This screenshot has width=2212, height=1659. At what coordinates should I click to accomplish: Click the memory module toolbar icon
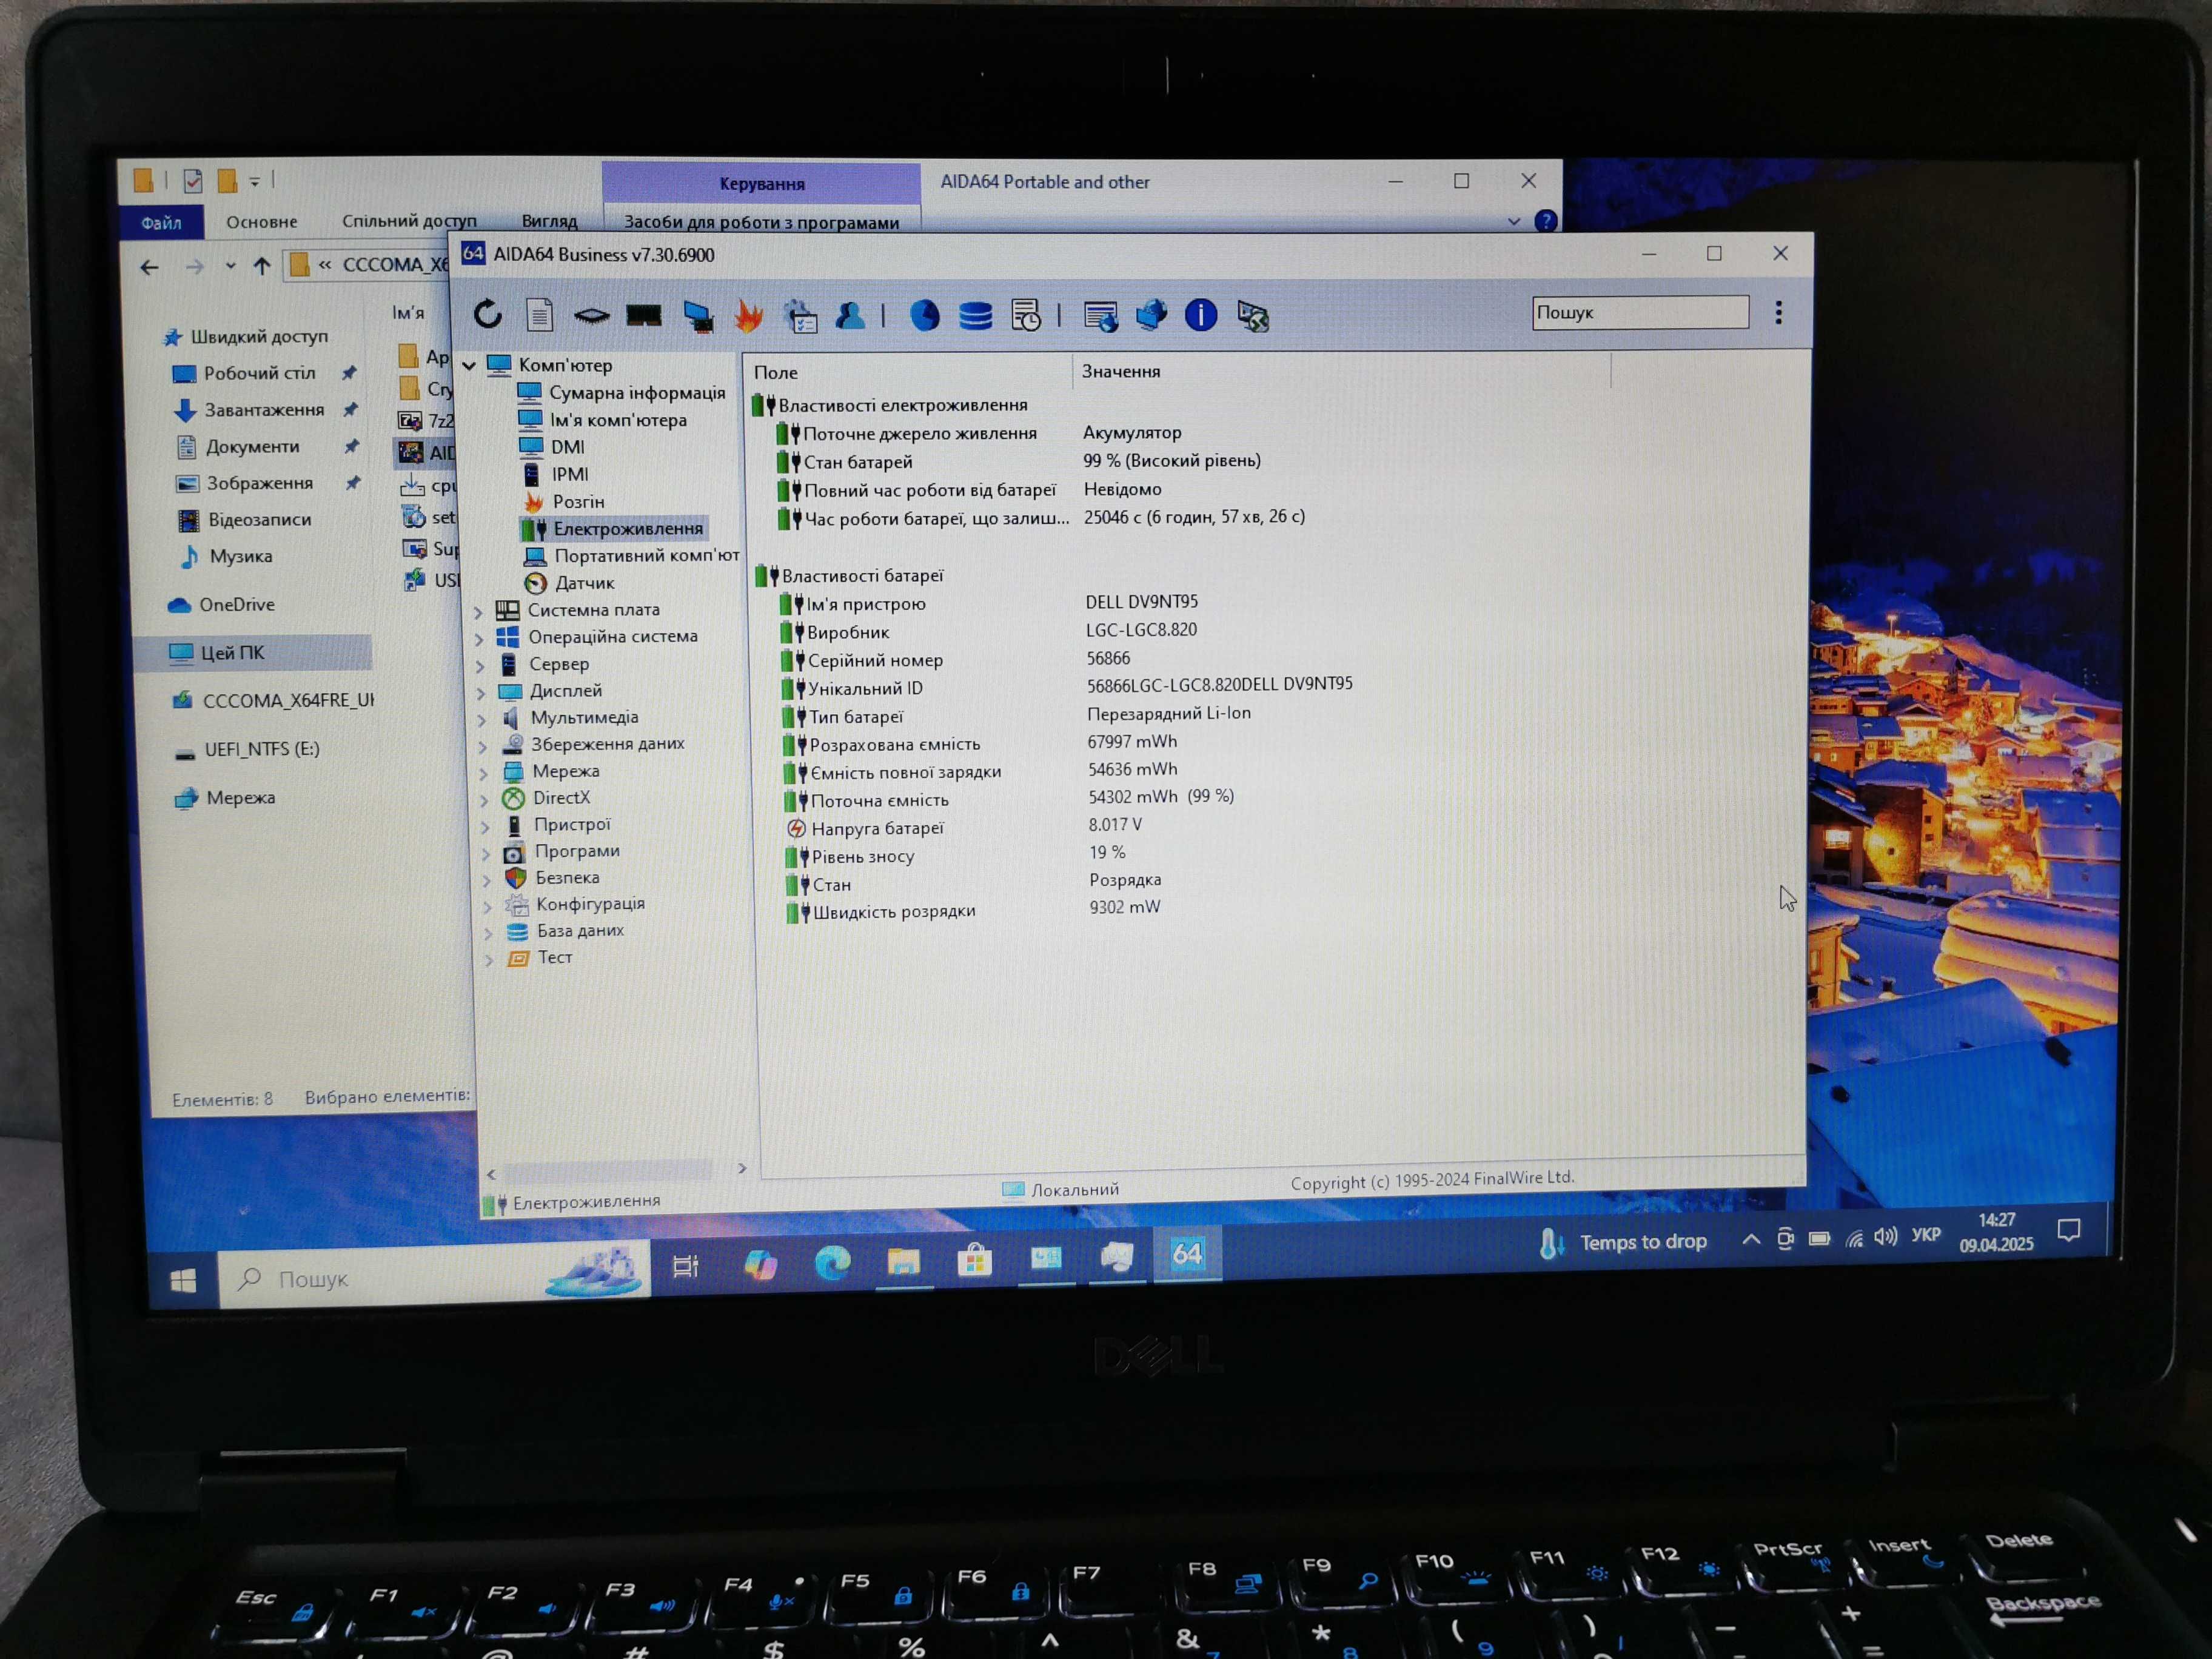coord(643,316)
